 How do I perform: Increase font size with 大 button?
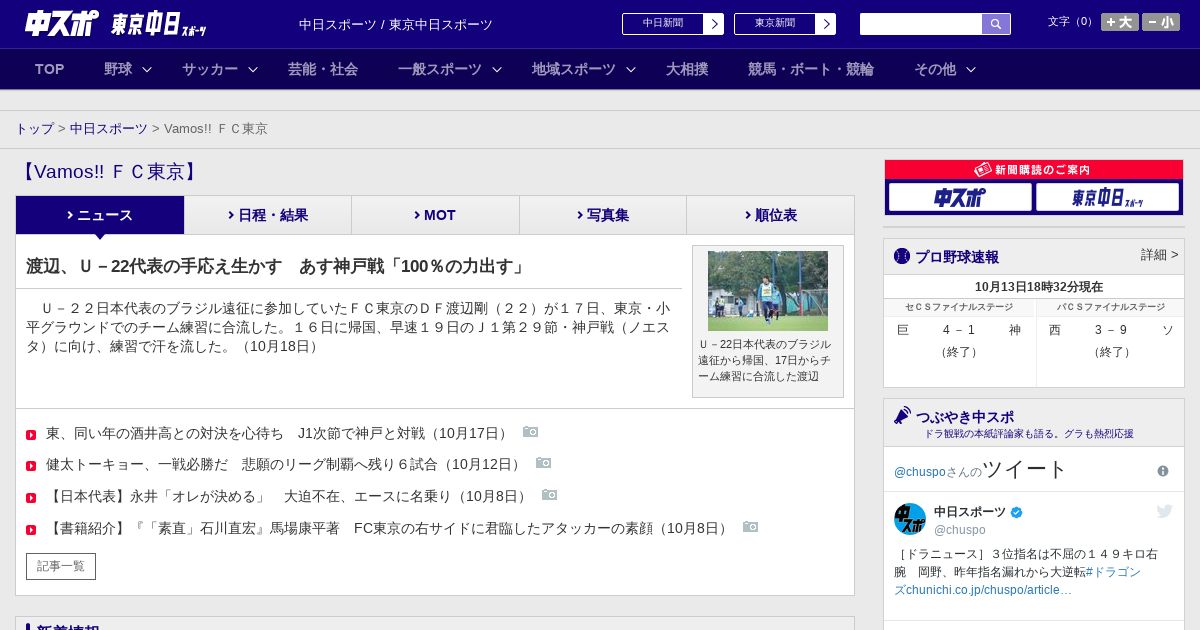coord(1119,22)
